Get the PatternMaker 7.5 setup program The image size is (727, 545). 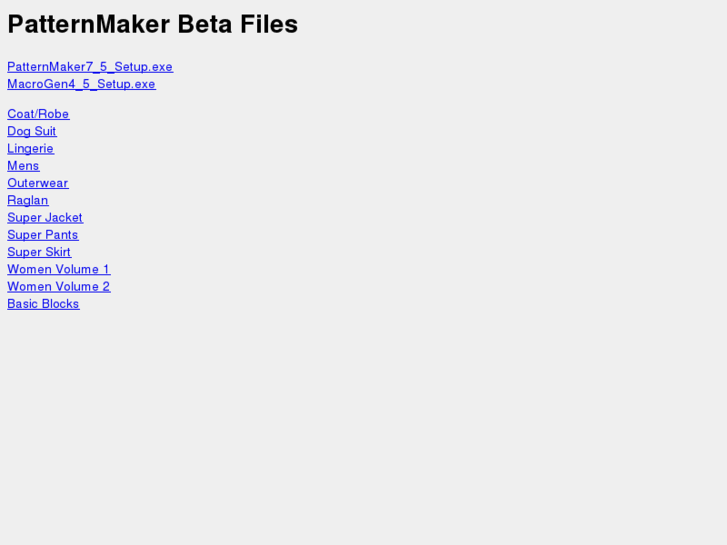pos(90,67)
